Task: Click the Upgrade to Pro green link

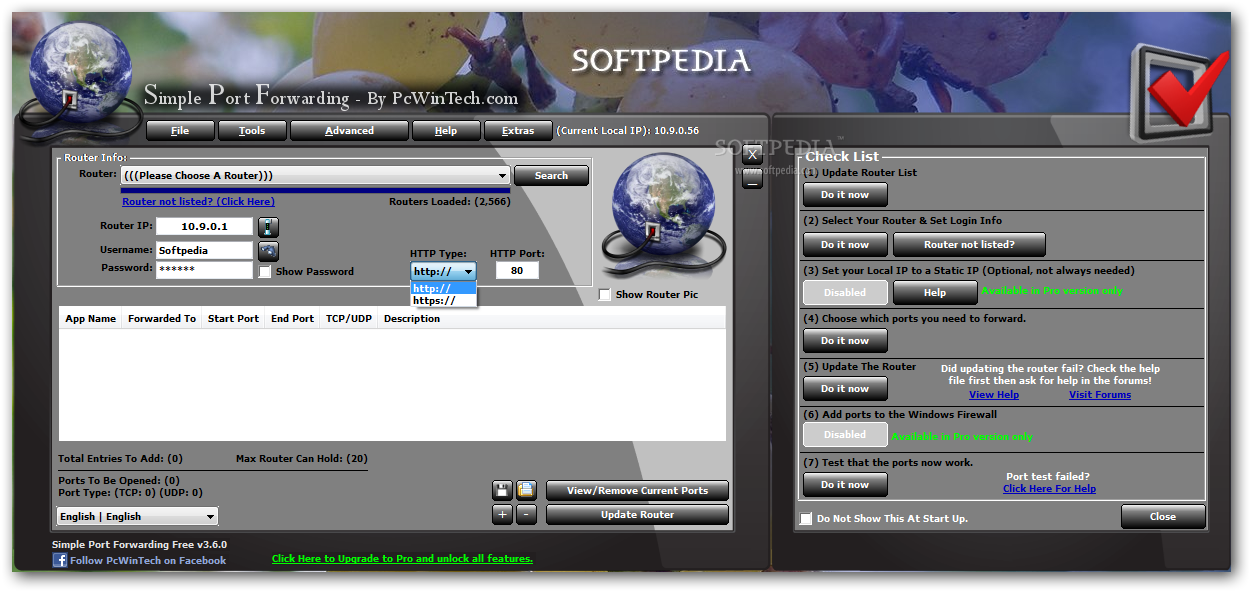Action: pyautogui.click(x=402, y=559)
